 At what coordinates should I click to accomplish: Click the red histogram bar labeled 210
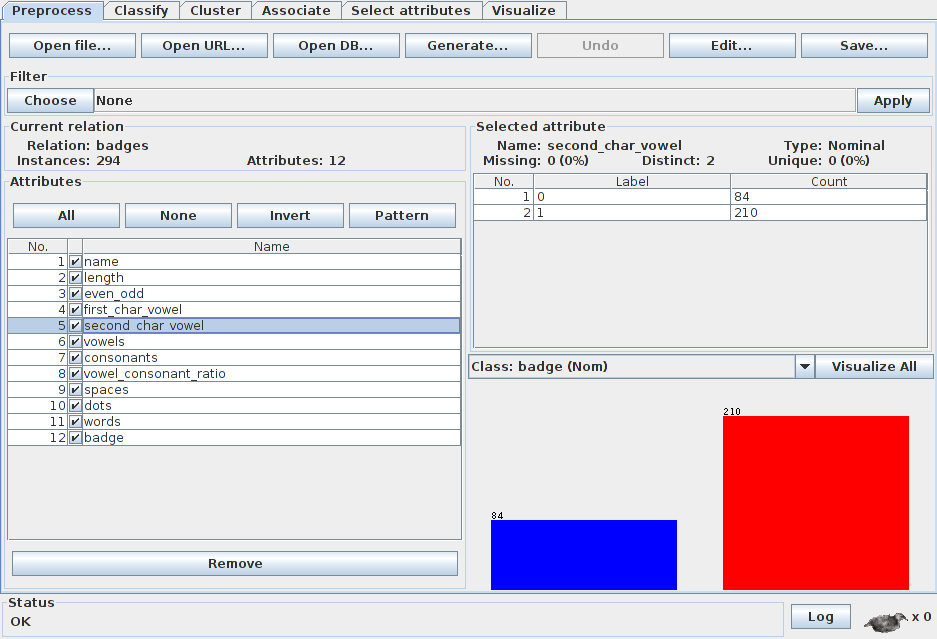point(815,502)
